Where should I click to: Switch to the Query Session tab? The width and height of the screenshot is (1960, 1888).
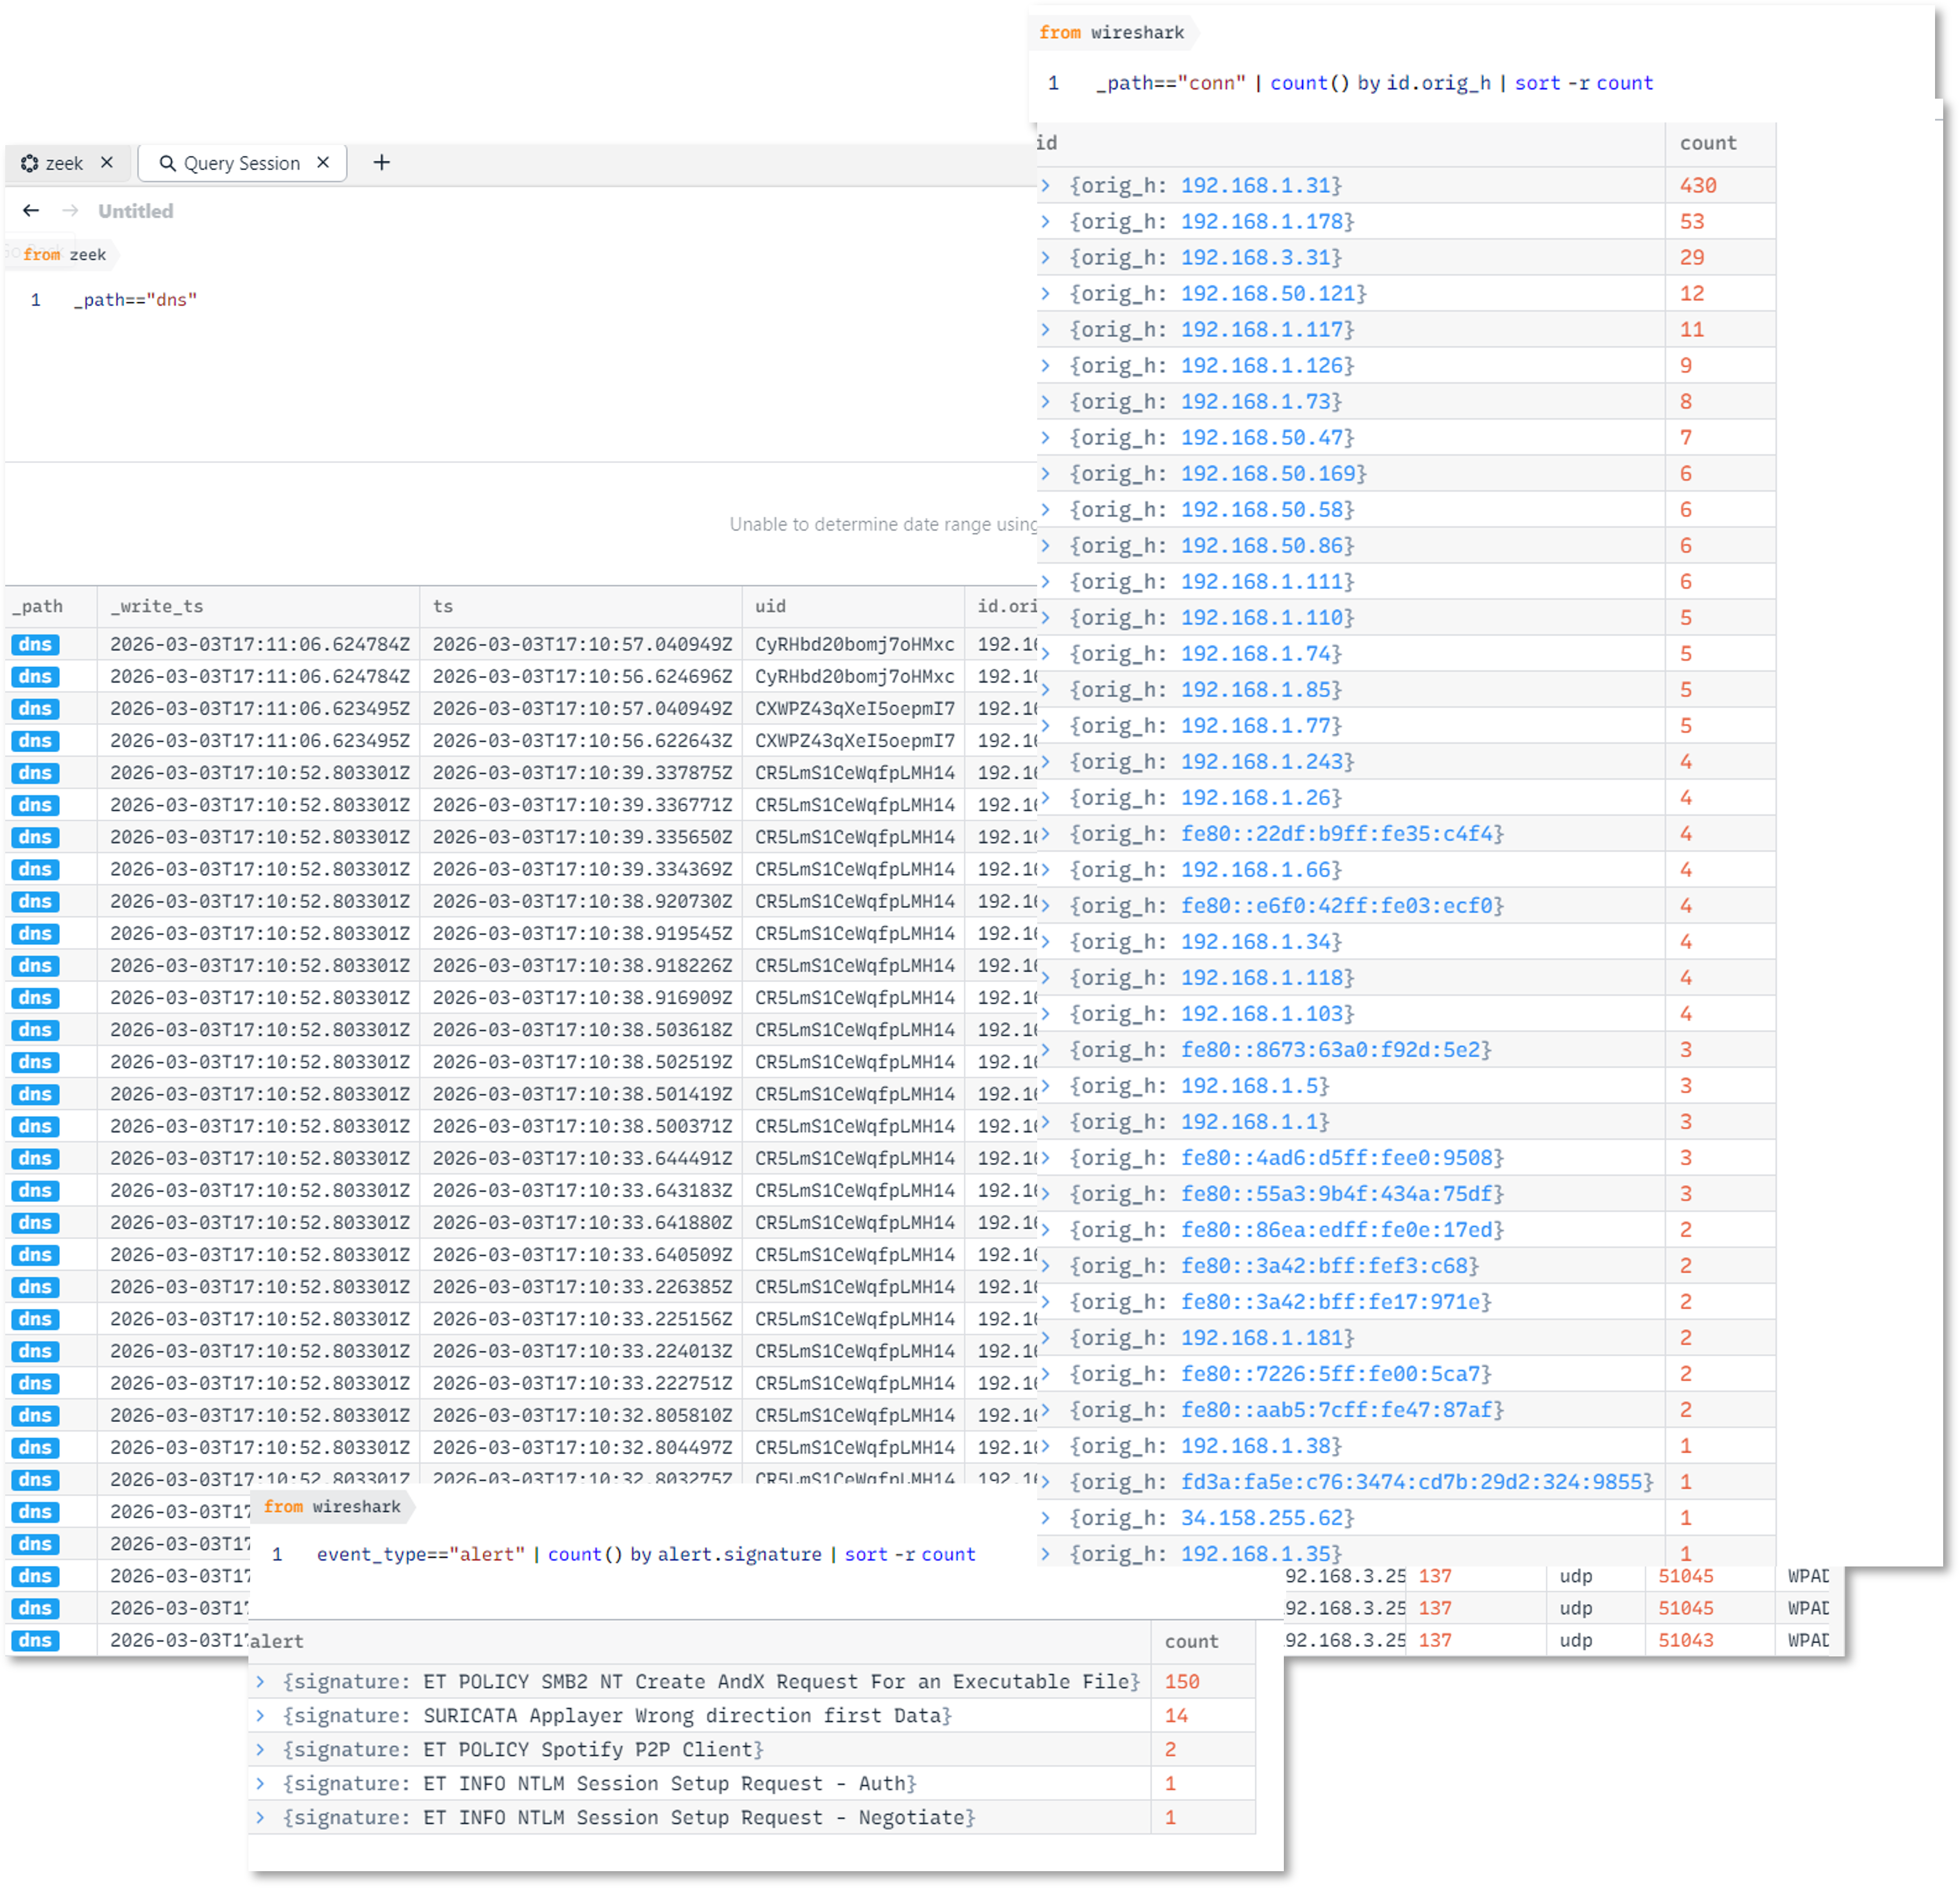coord(241,163)
